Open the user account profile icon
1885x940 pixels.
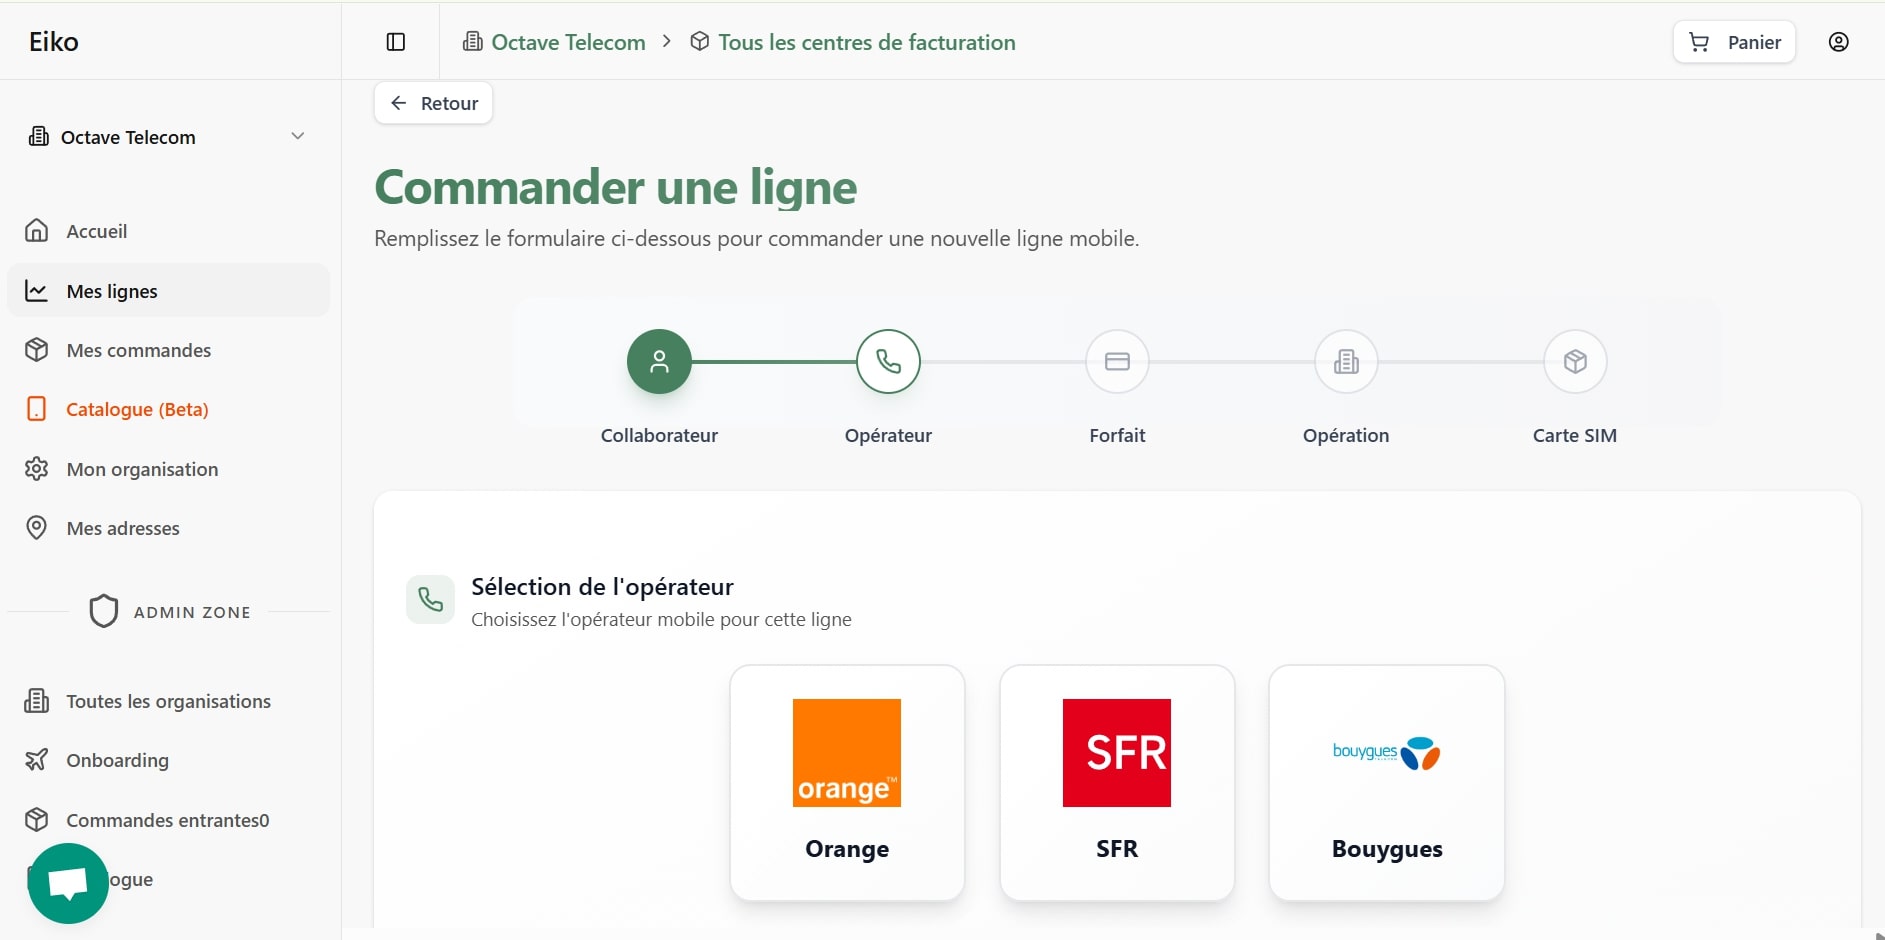point(1838,42)
